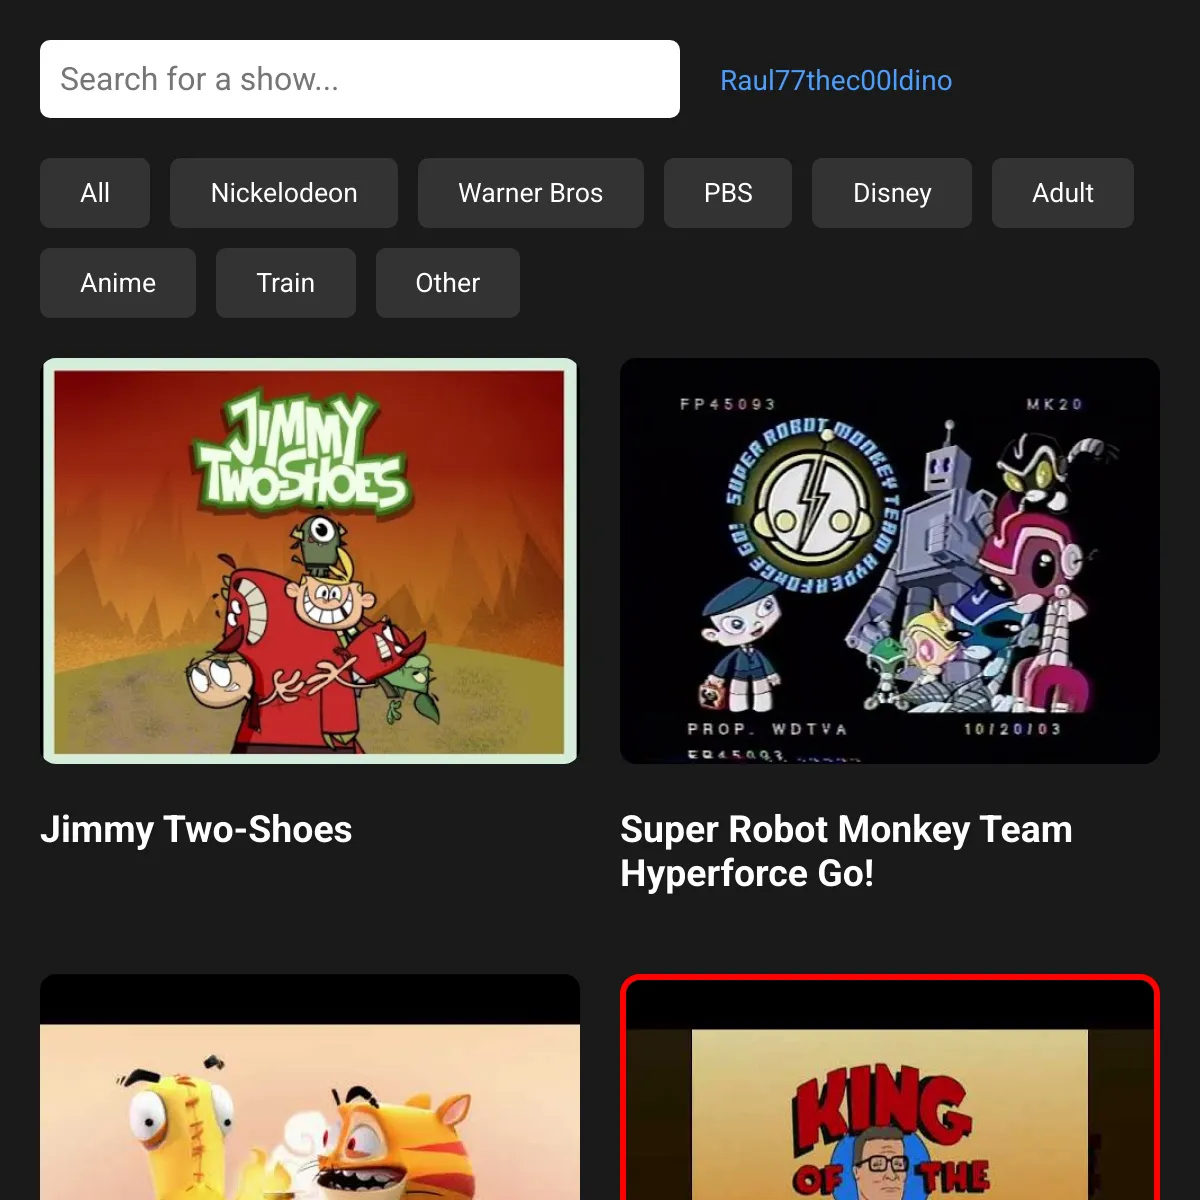Click the Jimmy Two-Shoes title text
The image size is (1200, 1200).
(x=196, y=830)
